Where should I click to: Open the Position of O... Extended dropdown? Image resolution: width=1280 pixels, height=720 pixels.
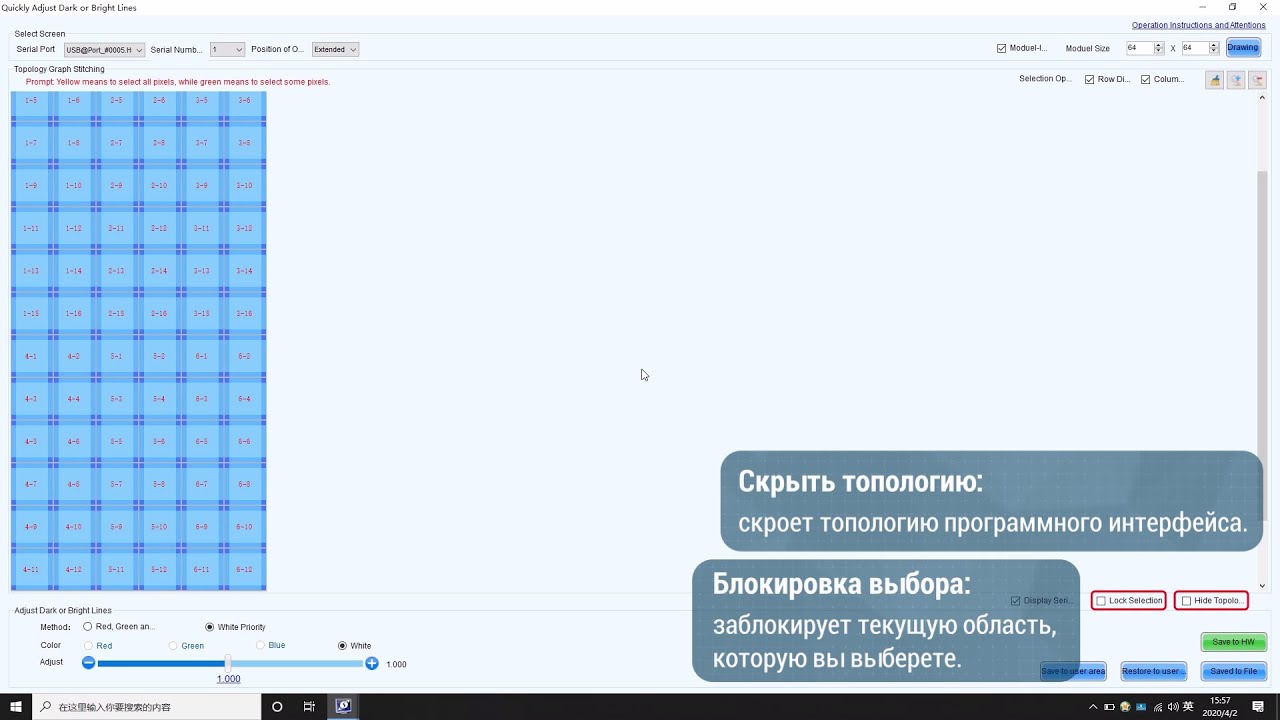coord(335,49)
